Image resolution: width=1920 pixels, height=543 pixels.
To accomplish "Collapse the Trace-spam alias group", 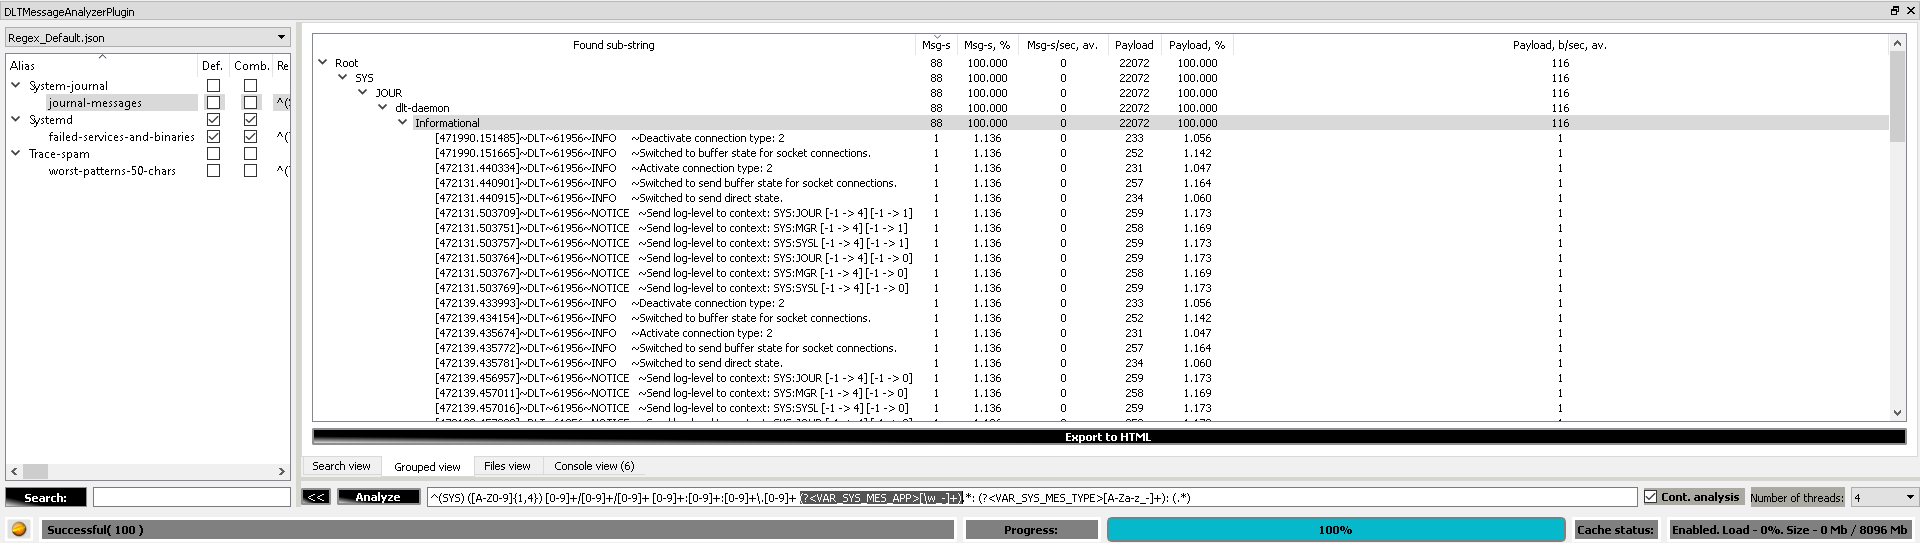I will [x=16, y=153].
